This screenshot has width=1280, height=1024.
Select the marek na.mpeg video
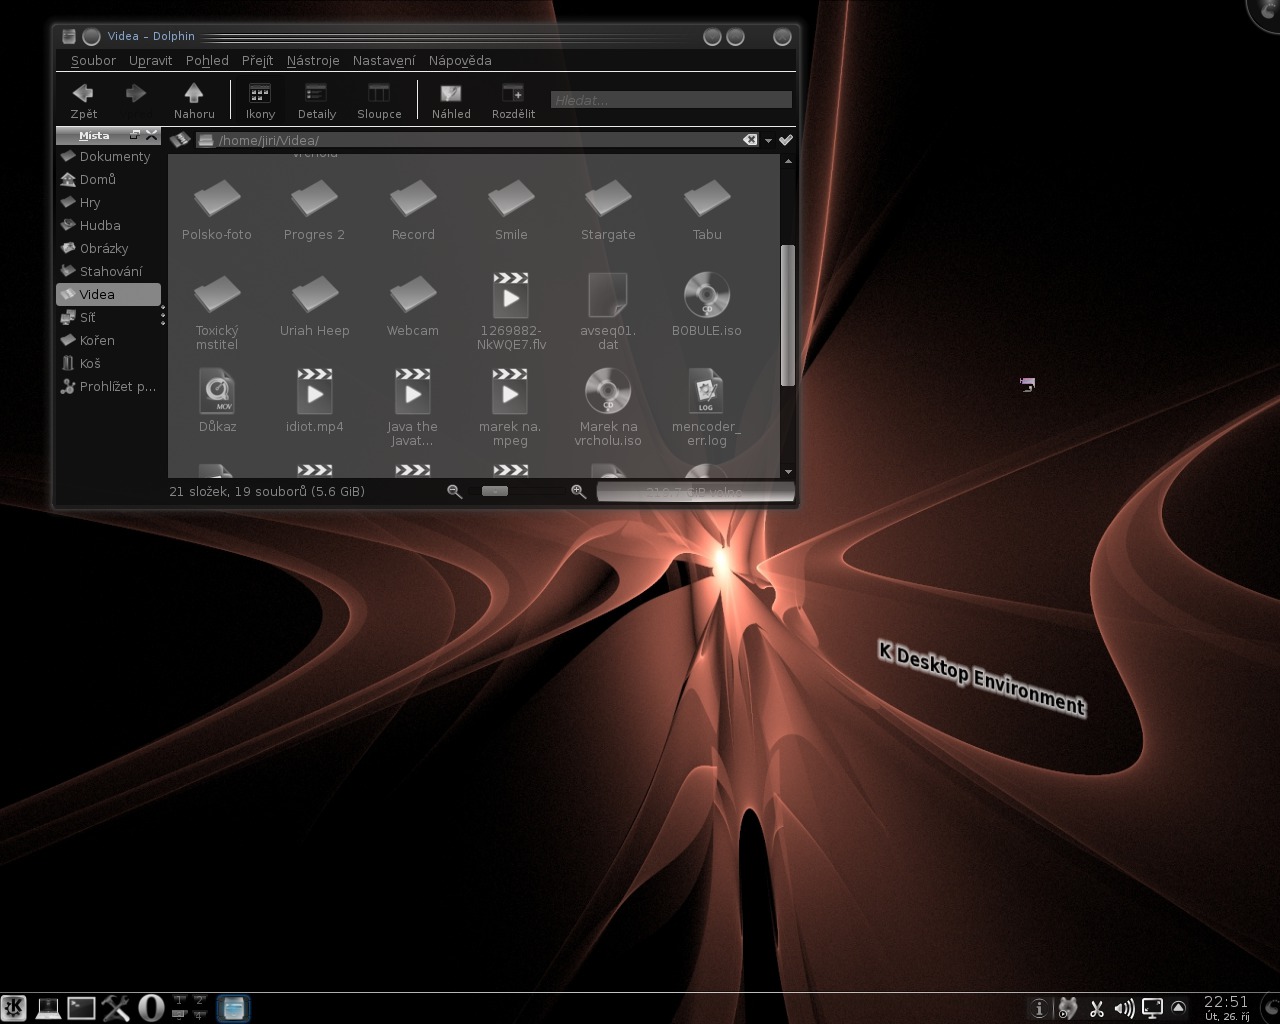click(x=511, y=407)
